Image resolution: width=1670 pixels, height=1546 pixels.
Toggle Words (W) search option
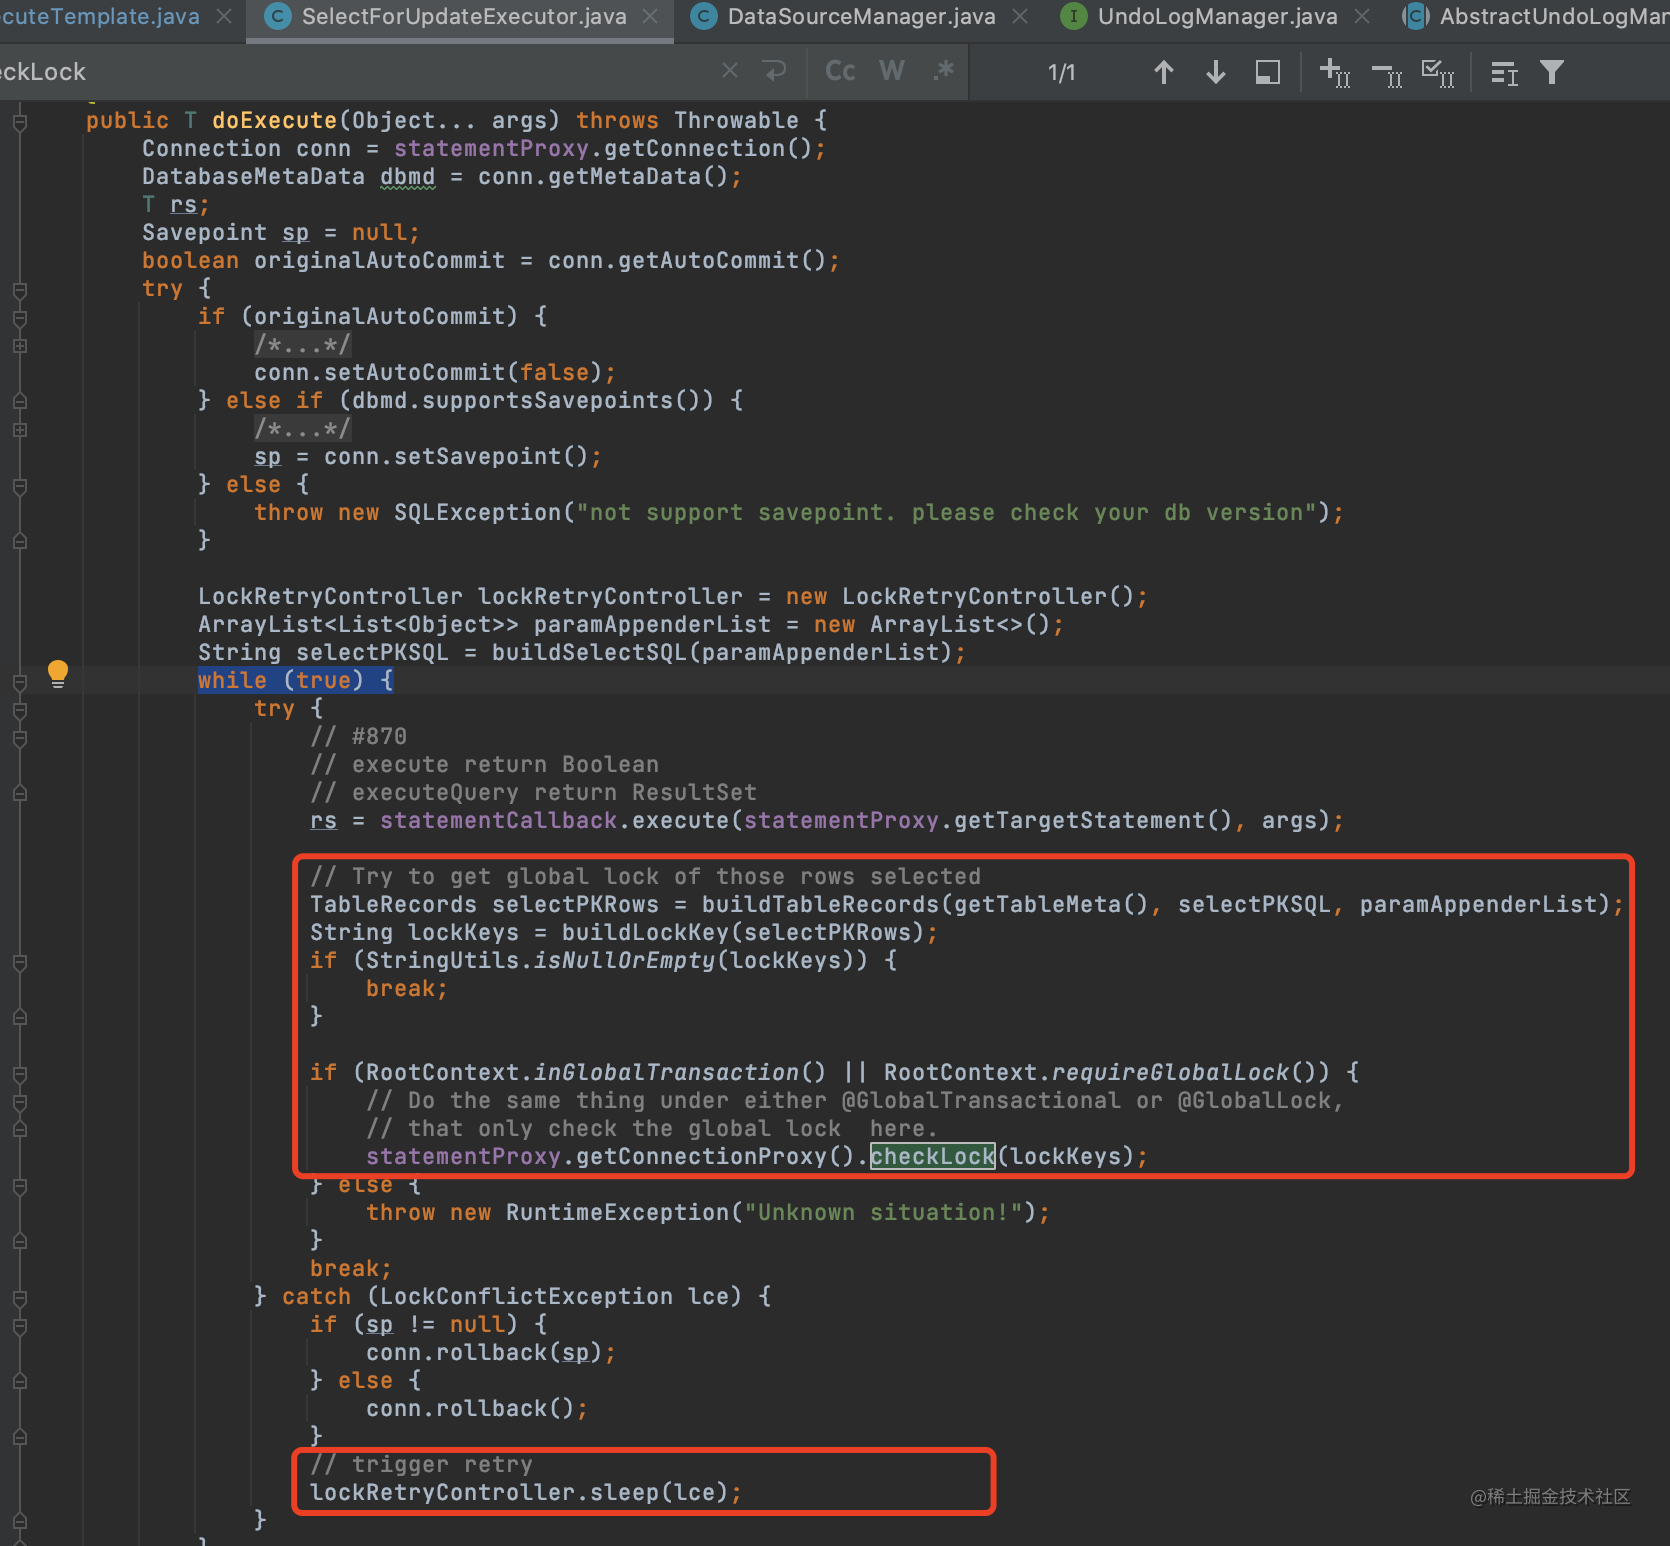point(891,71)
